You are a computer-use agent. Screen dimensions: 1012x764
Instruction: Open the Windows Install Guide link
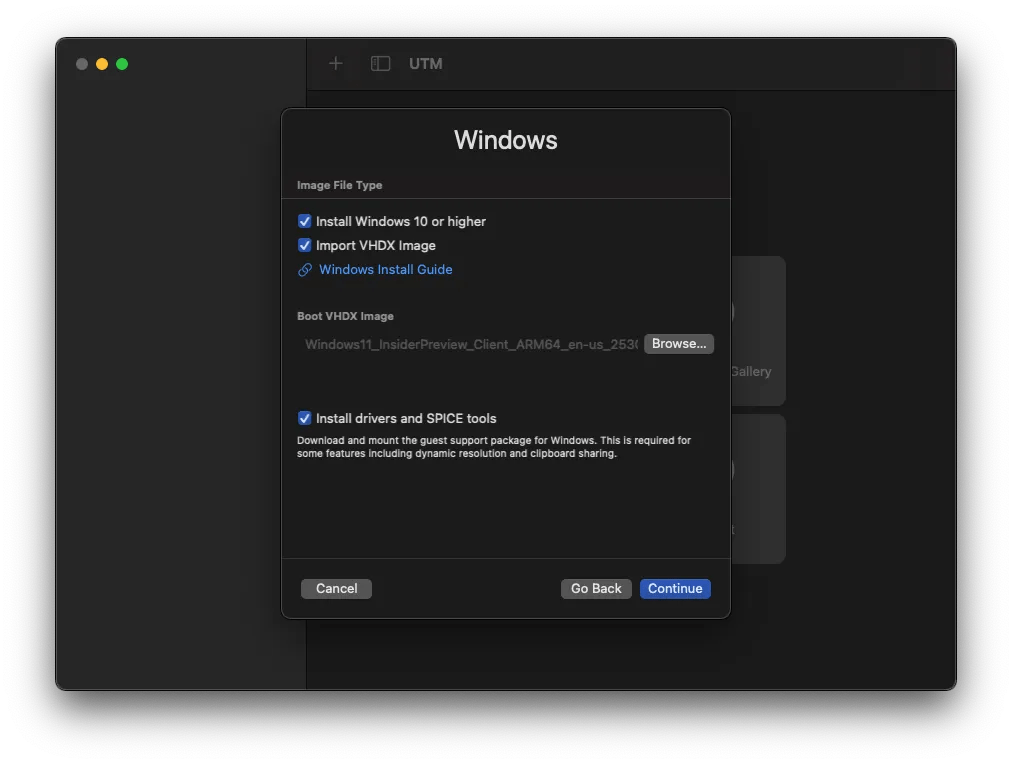385,269
